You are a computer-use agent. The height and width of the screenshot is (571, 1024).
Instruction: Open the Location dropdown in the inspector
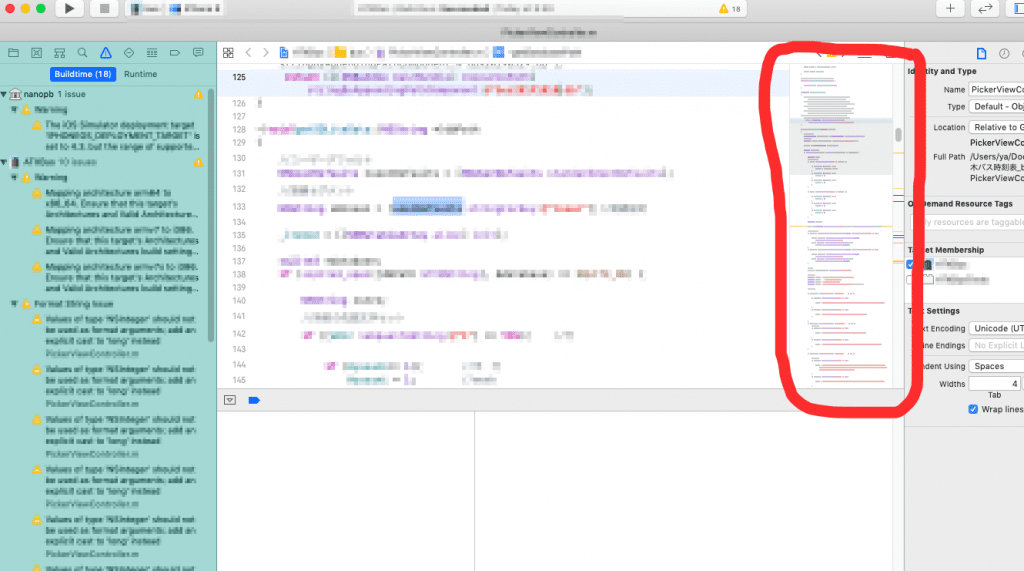(995, 127)
